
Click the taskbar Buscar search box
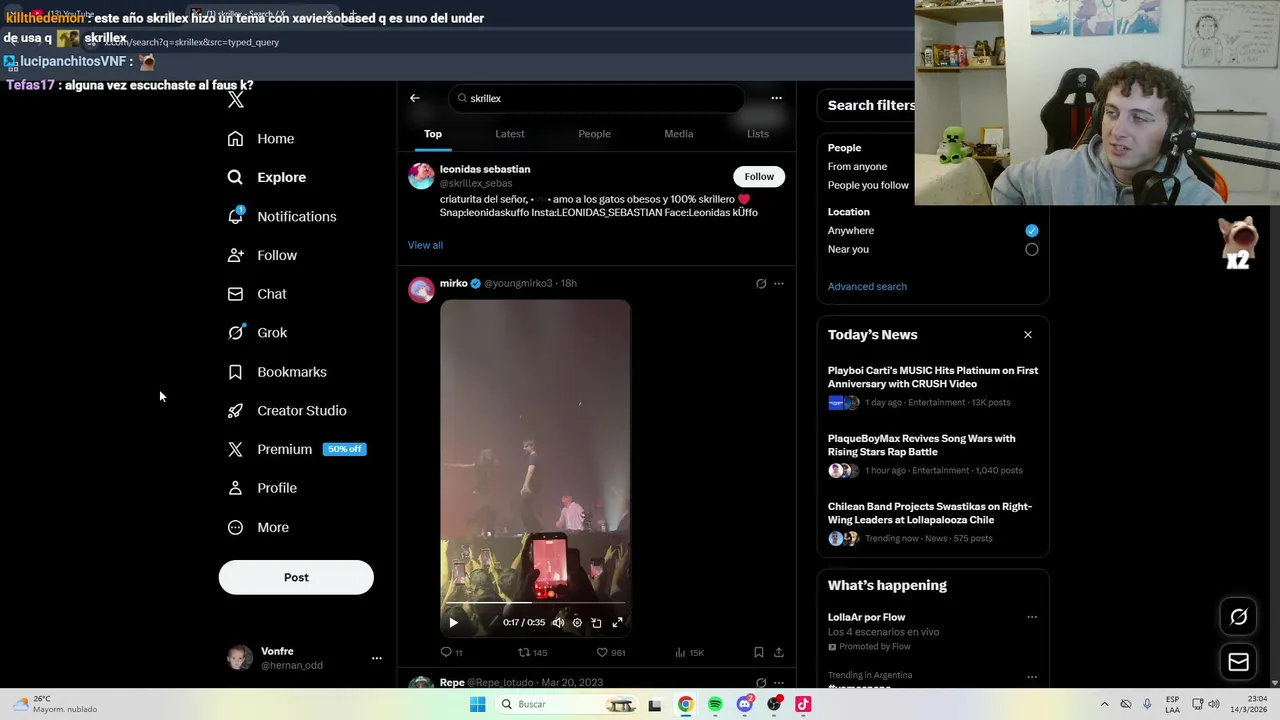coord(567,704)
